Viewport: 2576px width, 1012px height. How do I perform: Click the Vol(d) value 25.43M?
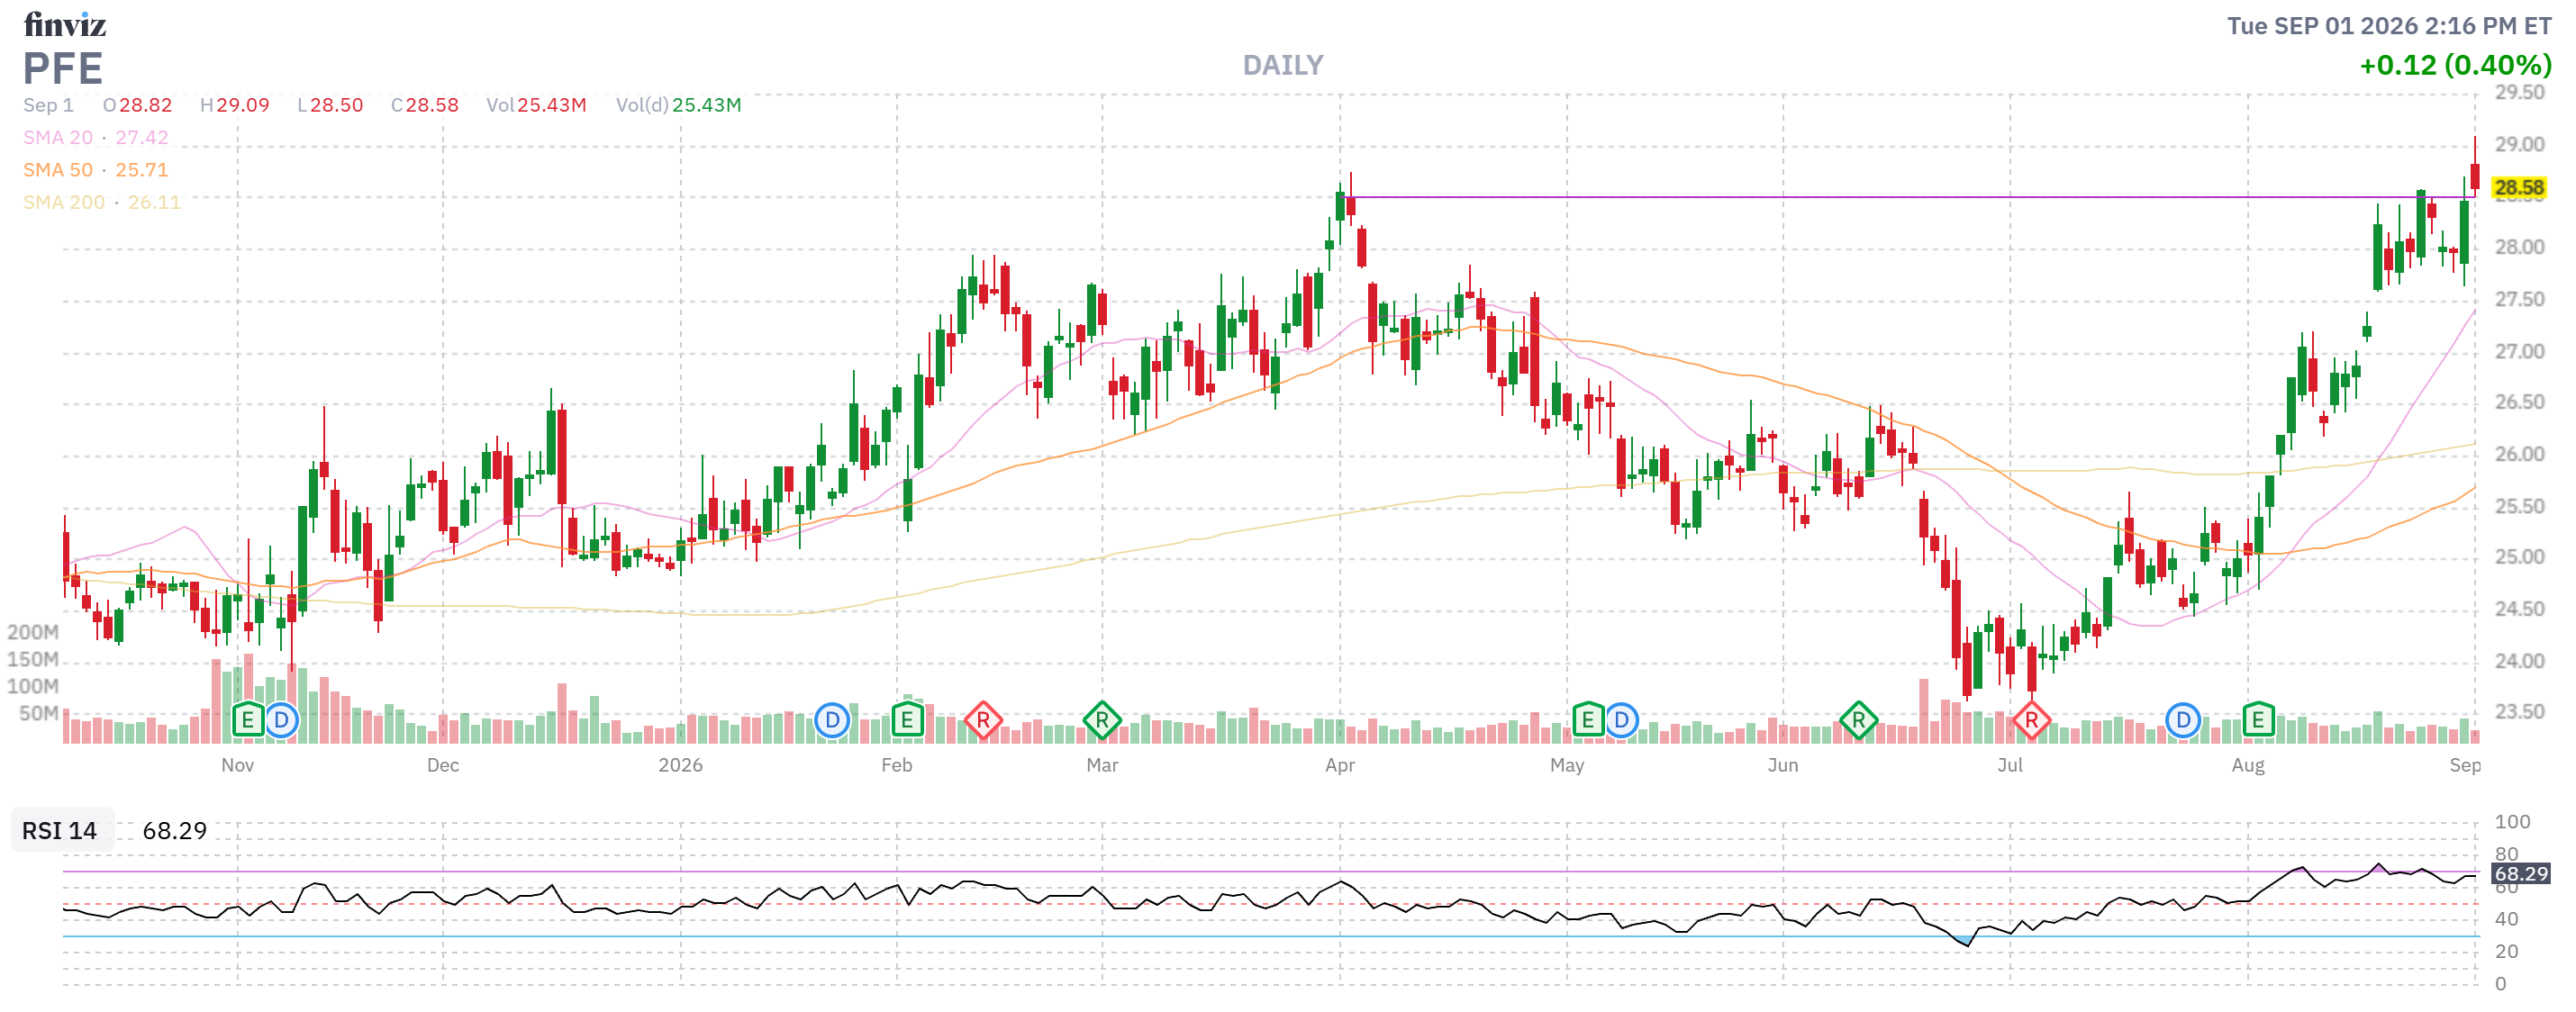click(707, 105)
